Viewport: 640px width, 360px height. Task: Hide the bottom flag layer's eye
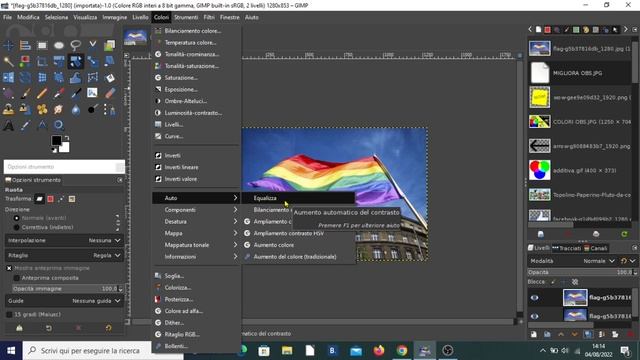point(534,316)
